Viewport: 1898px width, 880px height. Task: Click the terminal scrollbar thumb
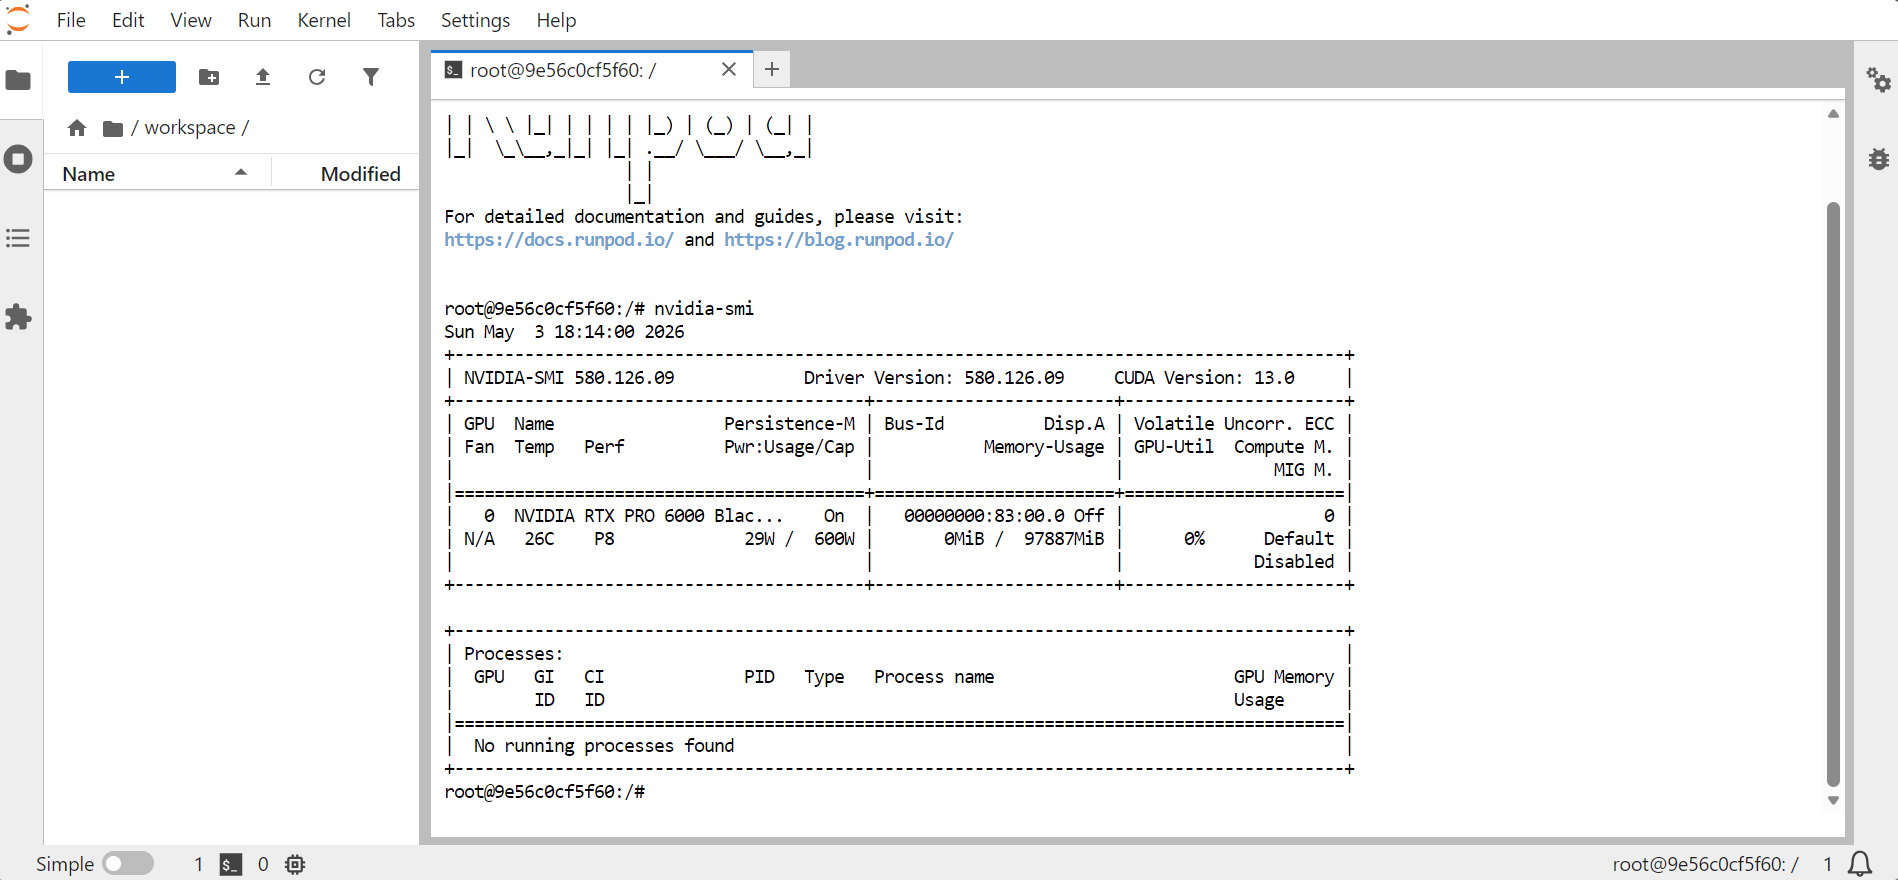pyautogui.click(x=1833, y=495)
